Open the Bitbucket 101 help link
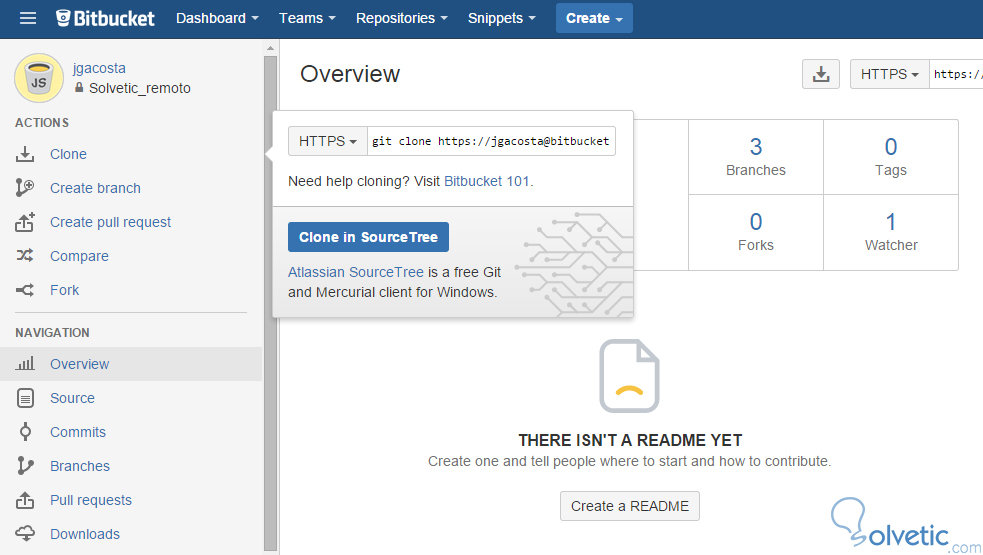The image size is (983, 555). pos(487,181)
